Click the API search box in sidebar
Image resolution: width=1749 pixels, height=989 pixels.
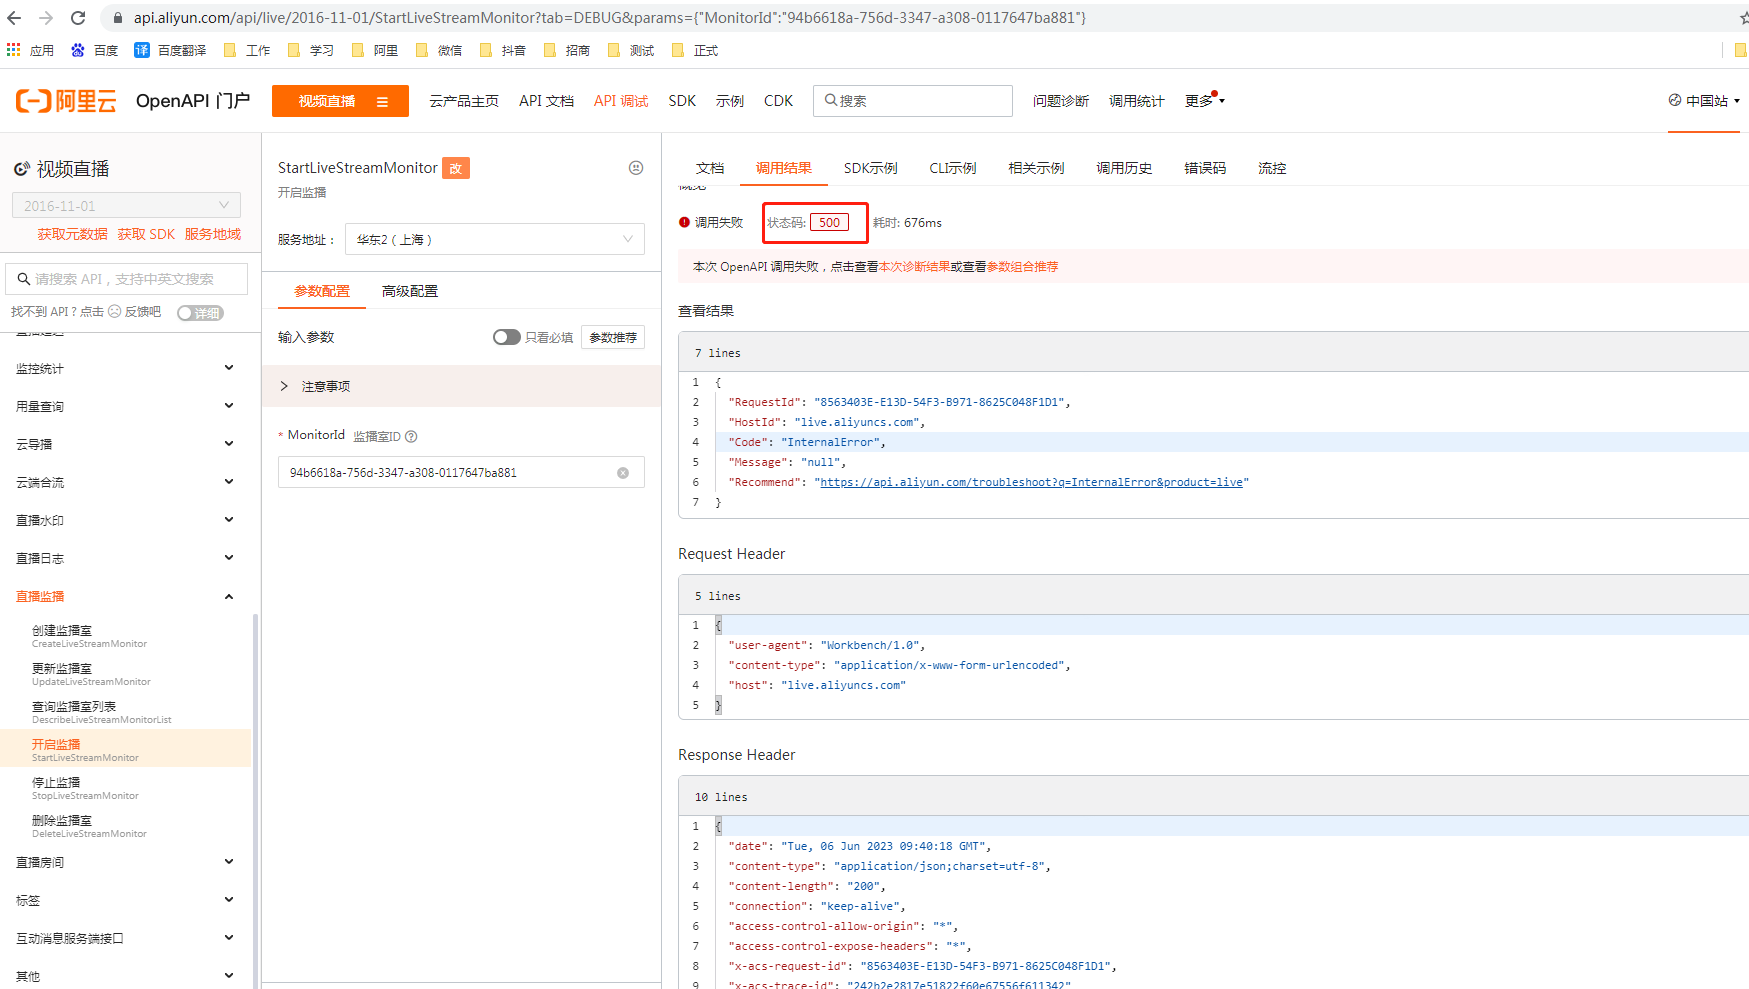coord(126,279)
